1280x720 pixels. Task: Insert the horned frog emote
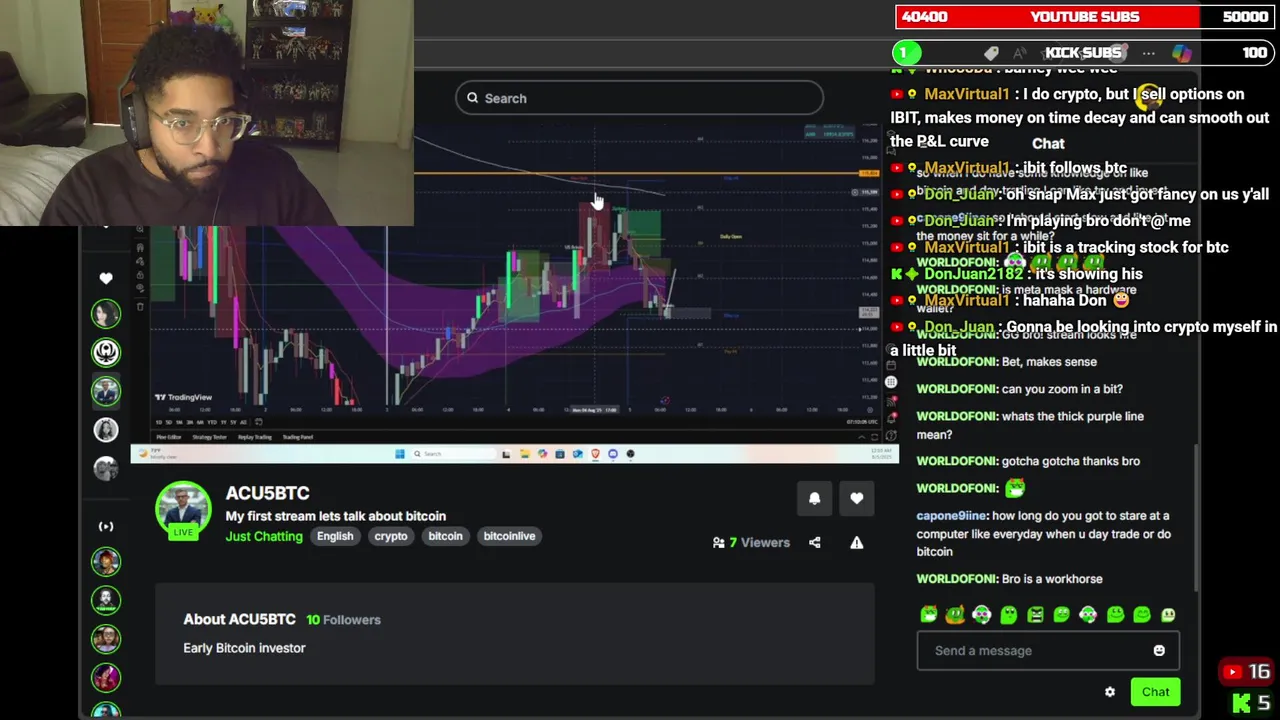tap(929, 614)
